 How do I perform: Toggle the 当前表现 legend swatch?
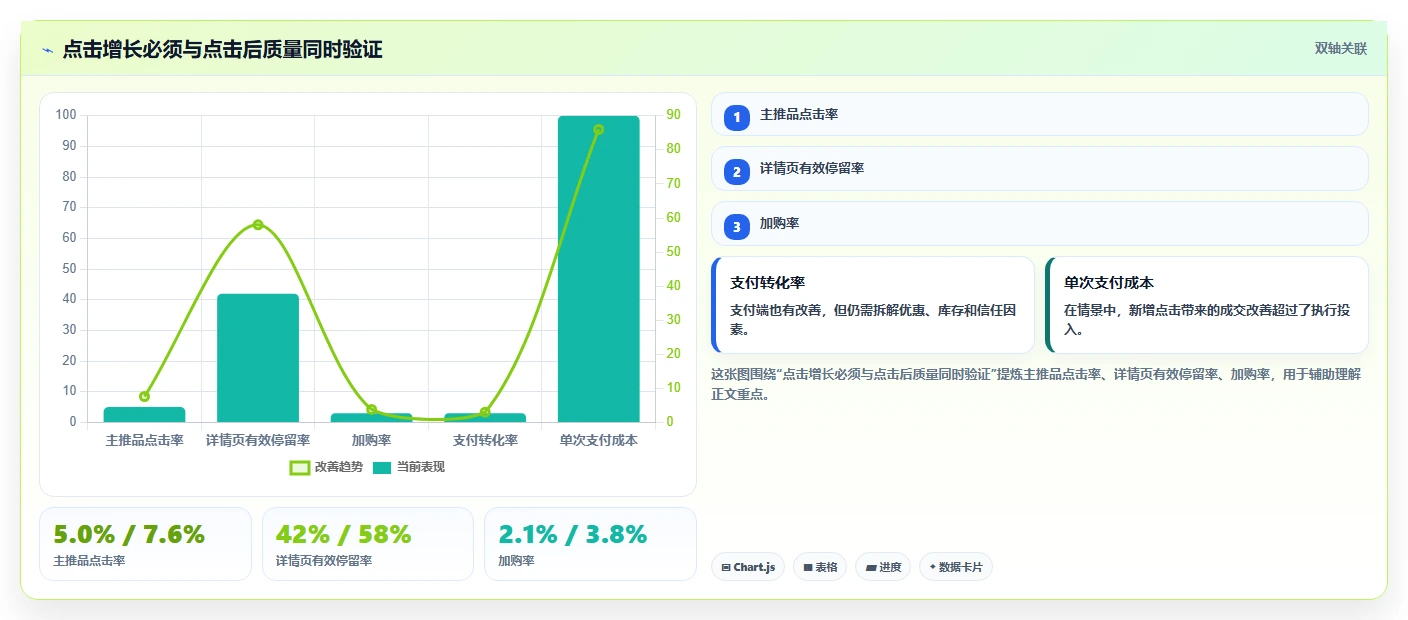(x=382, y=467)
